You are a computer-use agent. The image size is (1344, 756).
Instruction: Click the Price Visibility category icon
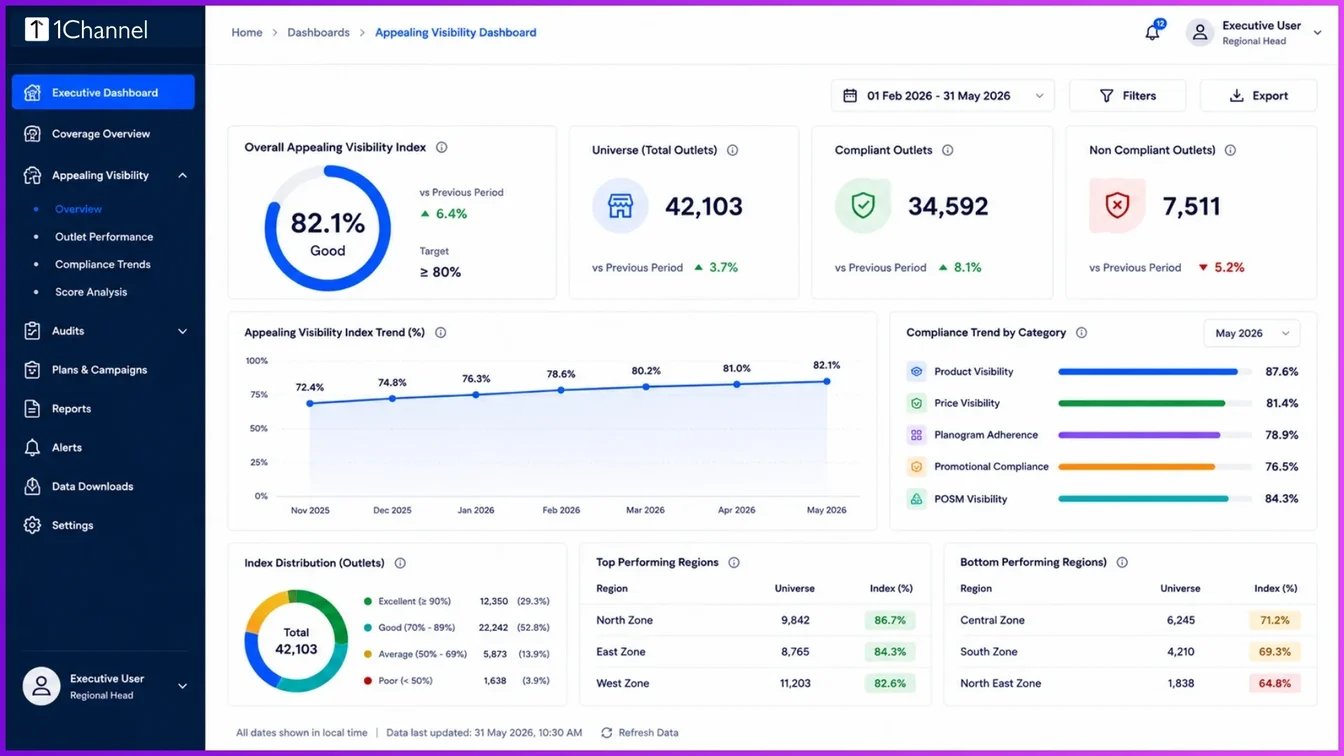[916, 403]
